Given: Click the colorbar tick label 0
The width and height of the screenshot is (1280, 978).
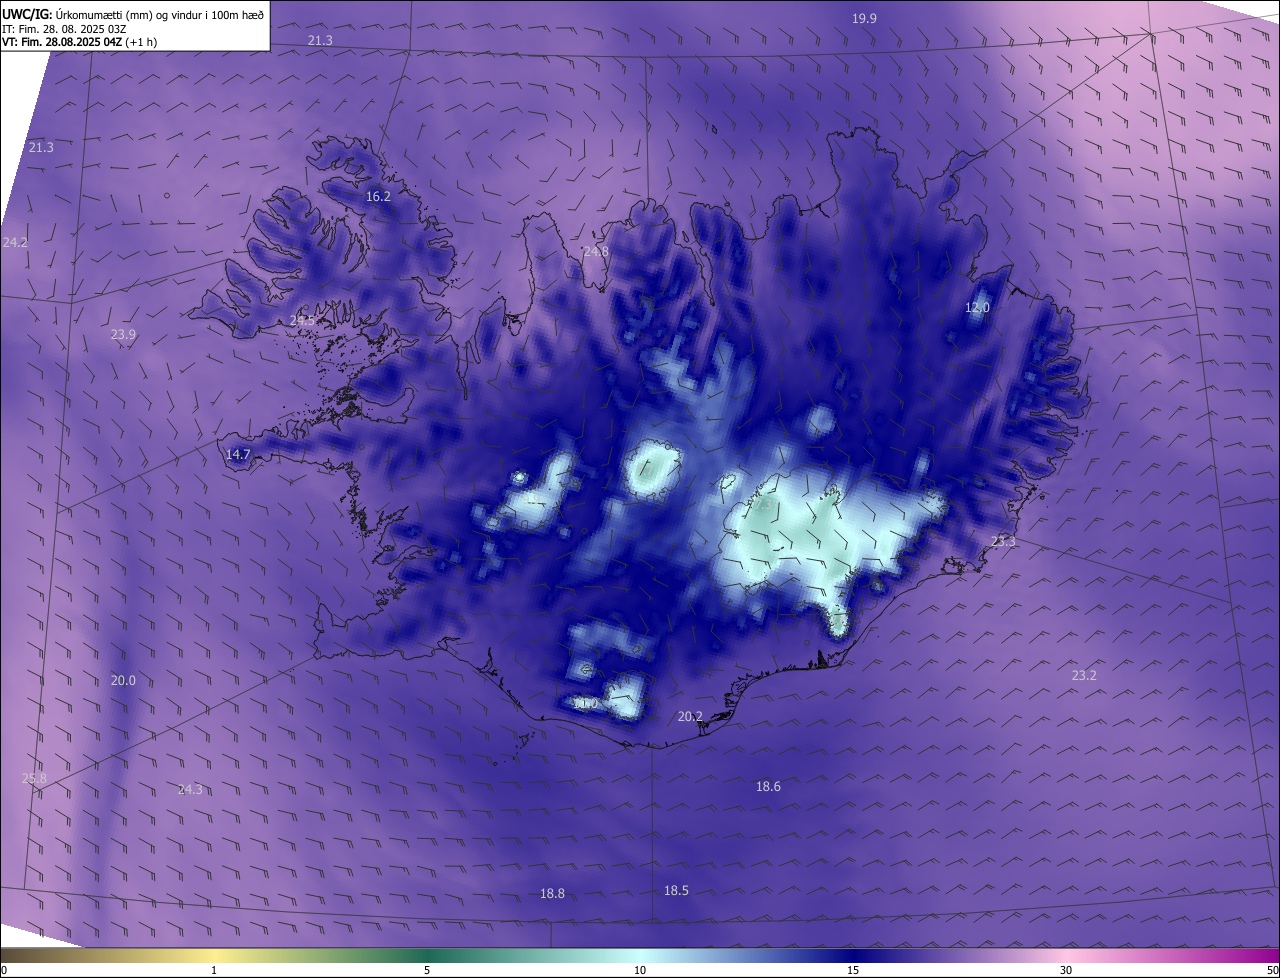Looking at the screenshot, I should pyautogui.click(x=4, y=970).
